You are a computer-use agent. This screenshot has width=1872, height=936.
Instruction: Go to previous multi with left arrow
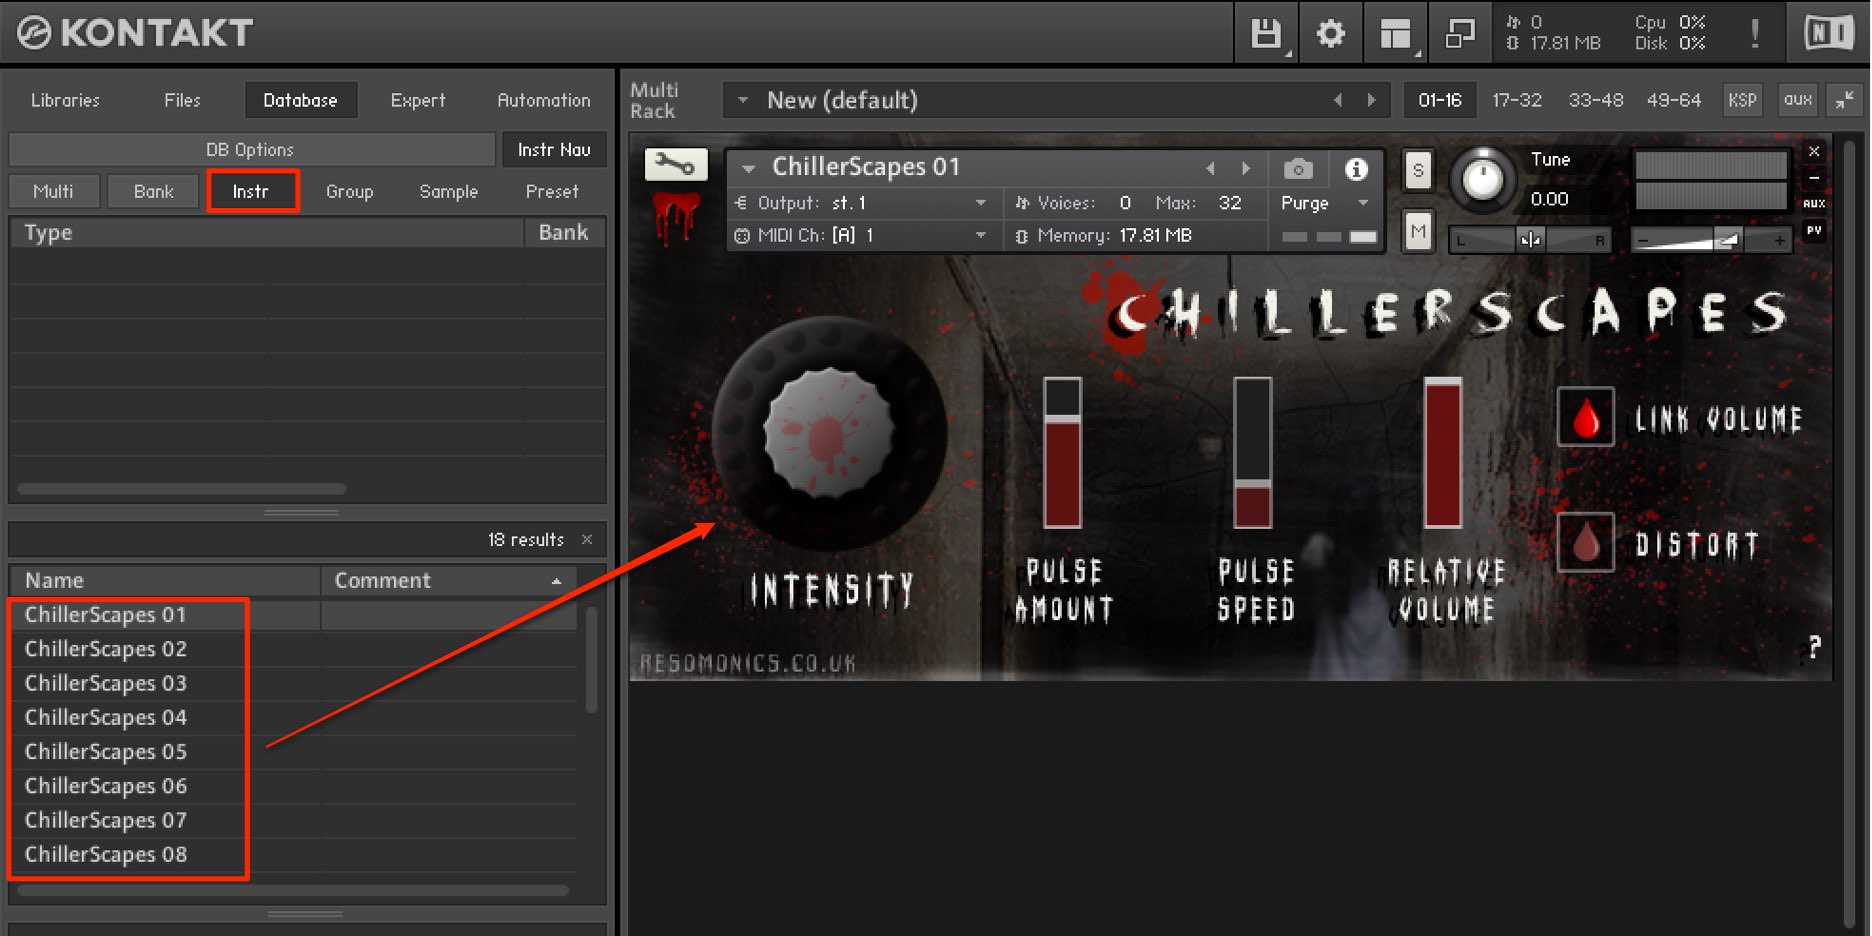(1338, 100)
